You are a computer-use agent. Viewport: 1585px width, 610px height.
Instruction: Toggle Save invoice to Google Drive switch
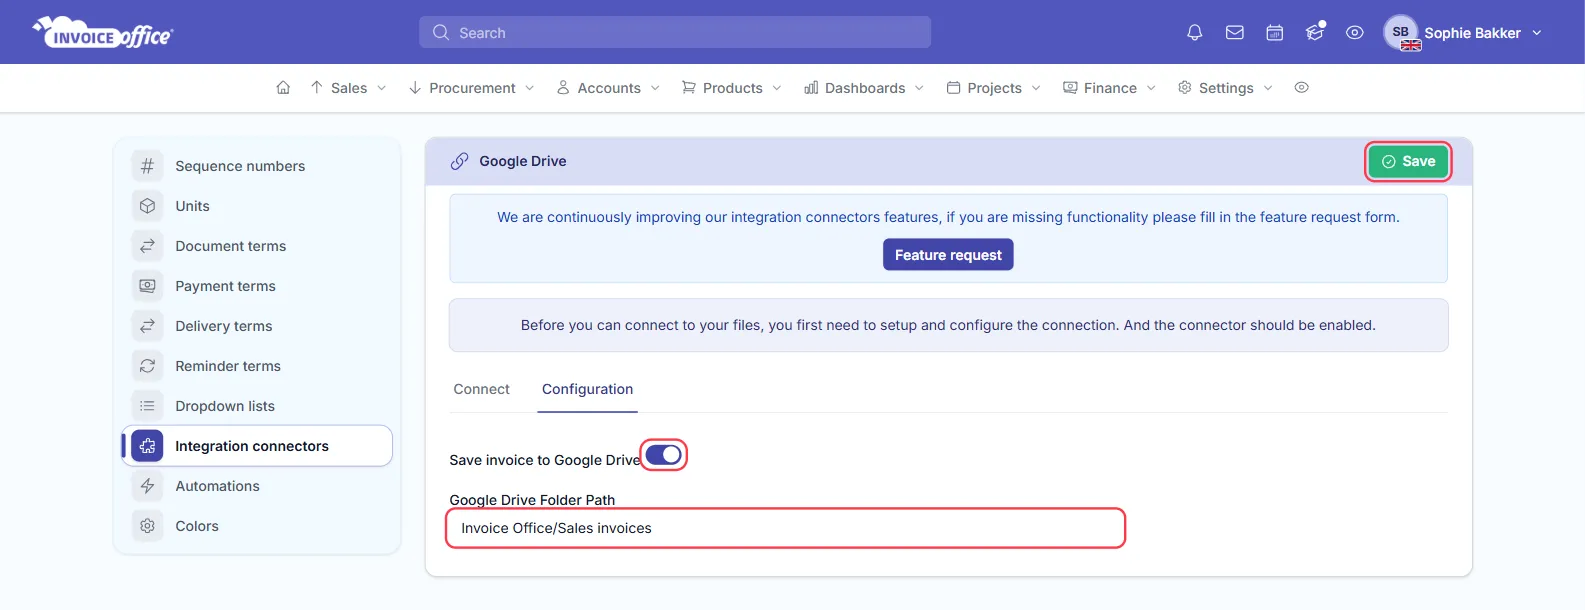[663, 455]
